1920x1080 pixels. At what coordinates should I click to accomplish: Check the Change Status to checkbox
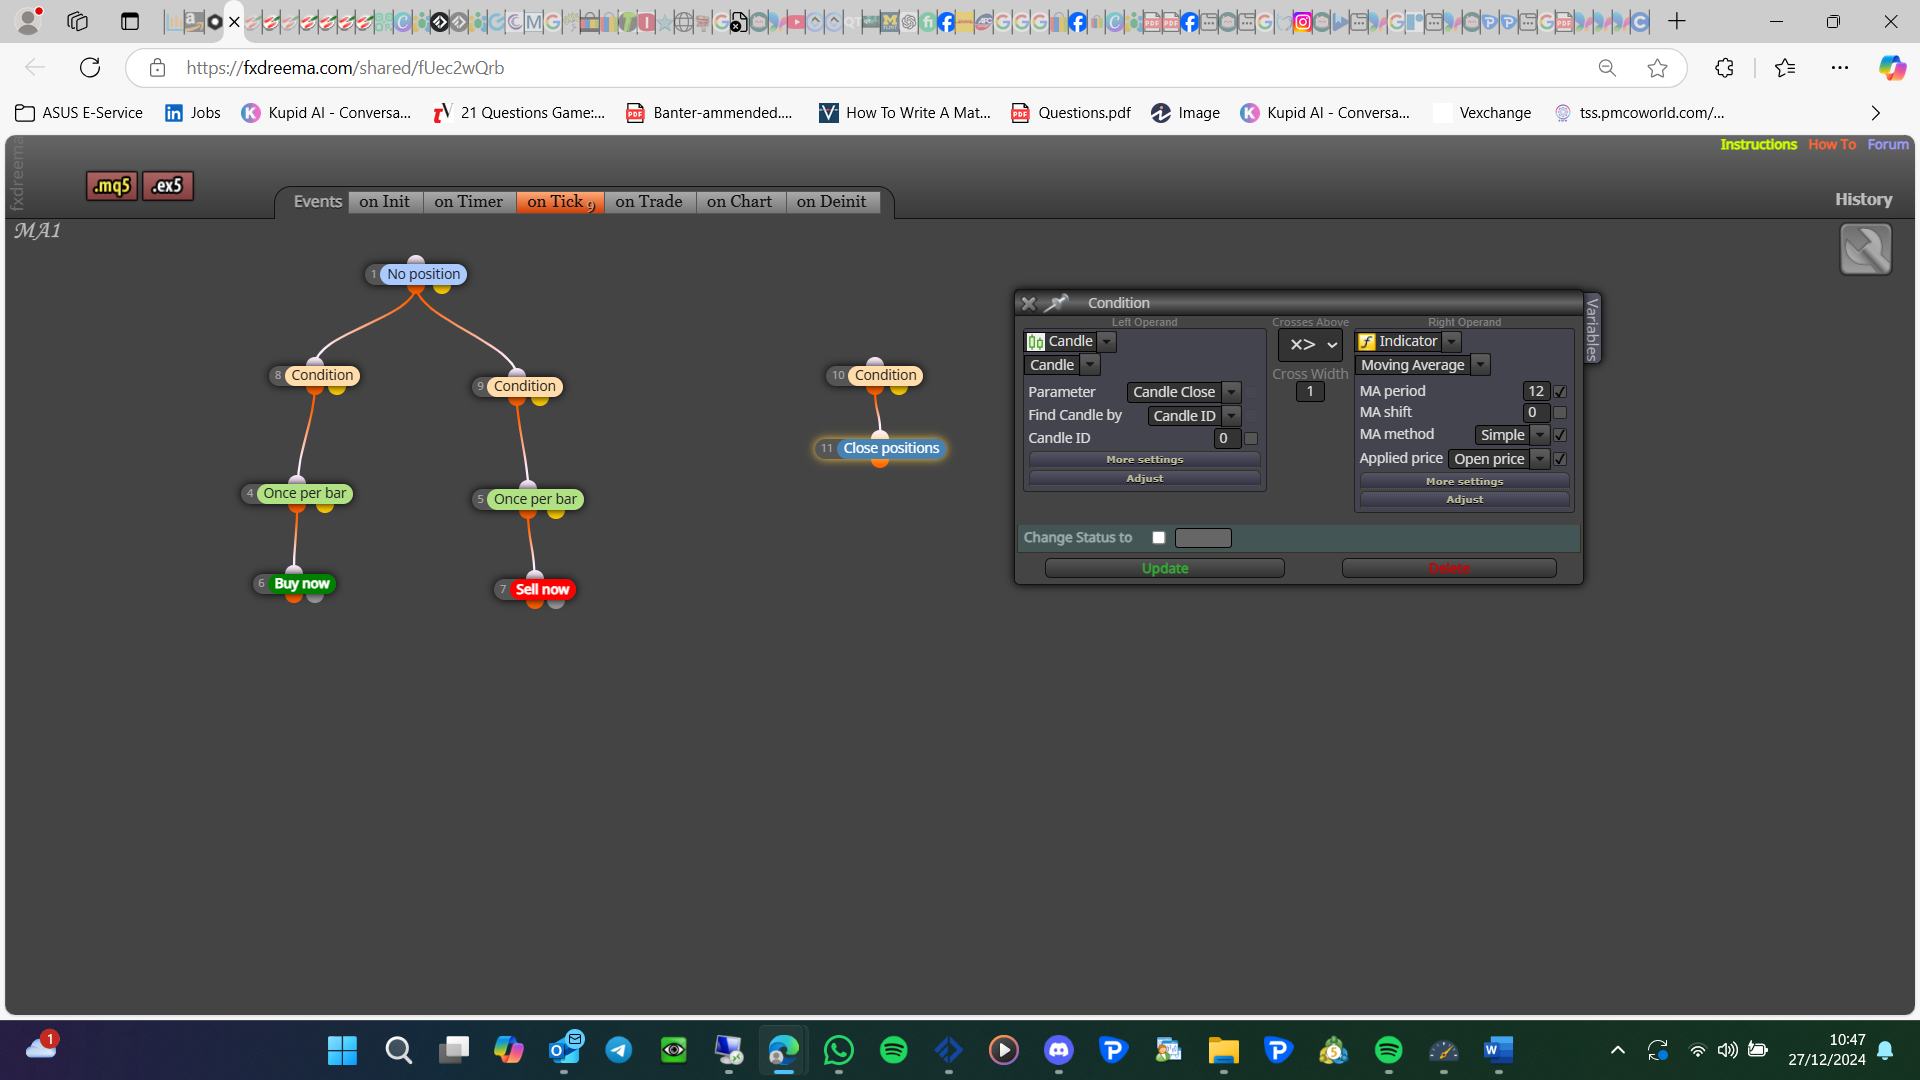(1159, 538)
